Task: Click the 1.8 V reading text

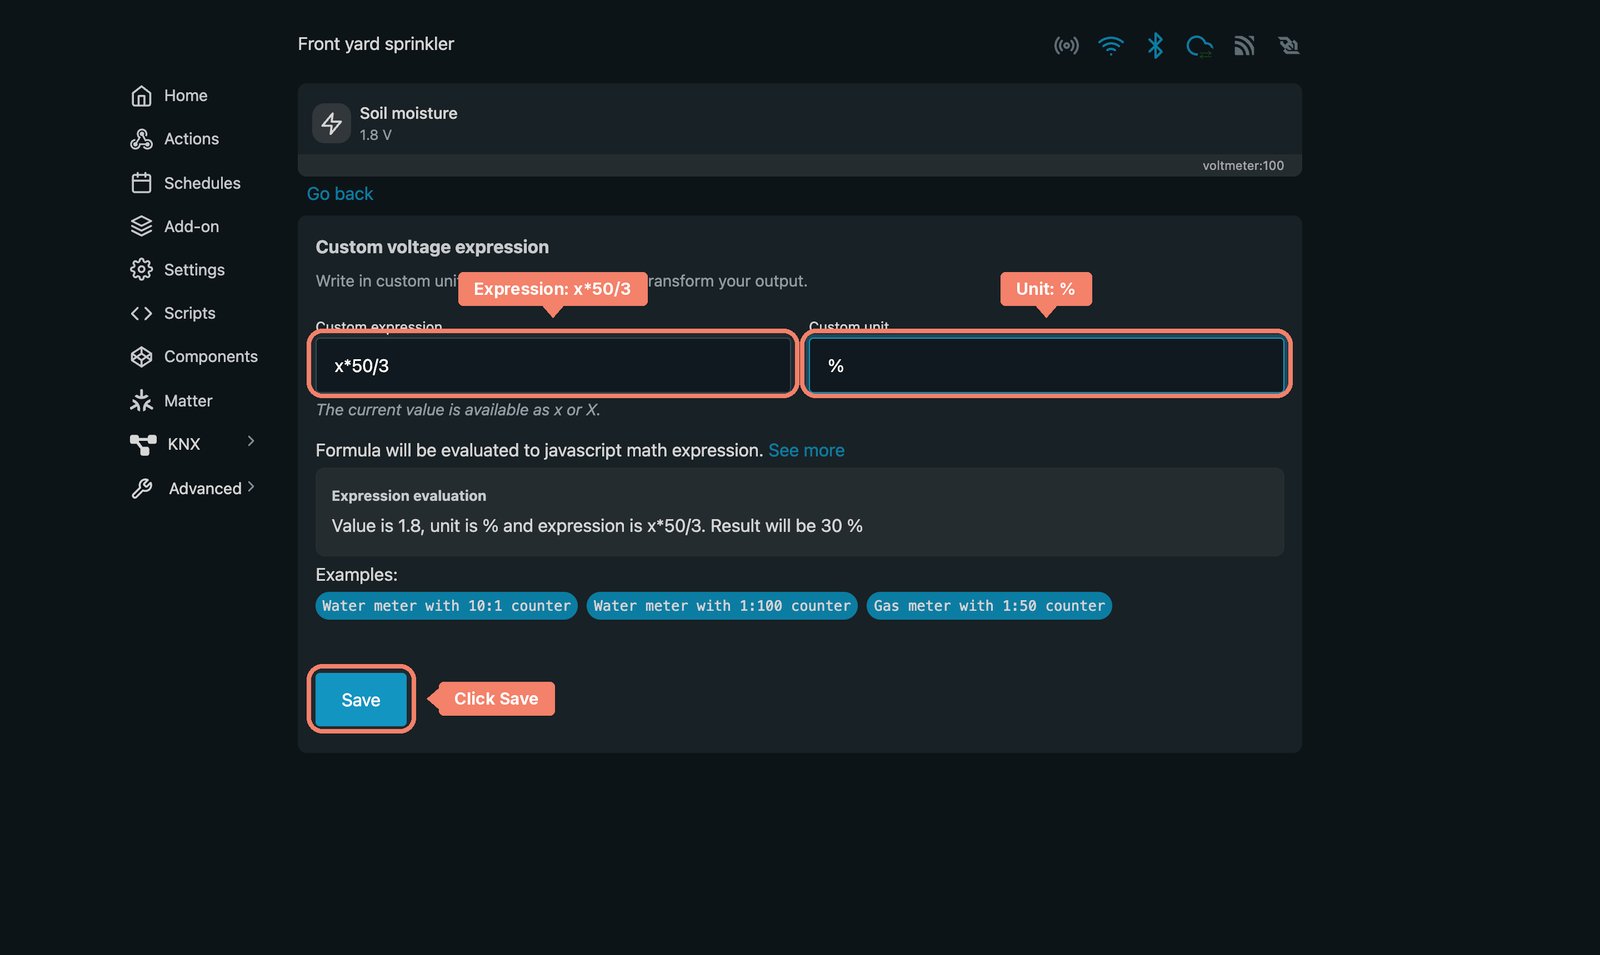Action: (376, 135)
